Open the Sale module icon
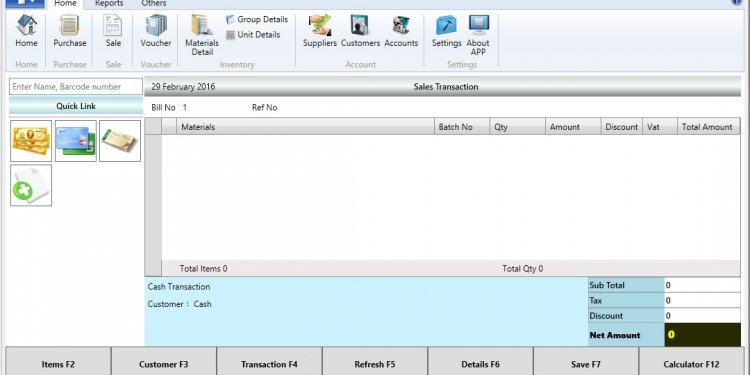This screenshot has width=750, height=375. 113,31
